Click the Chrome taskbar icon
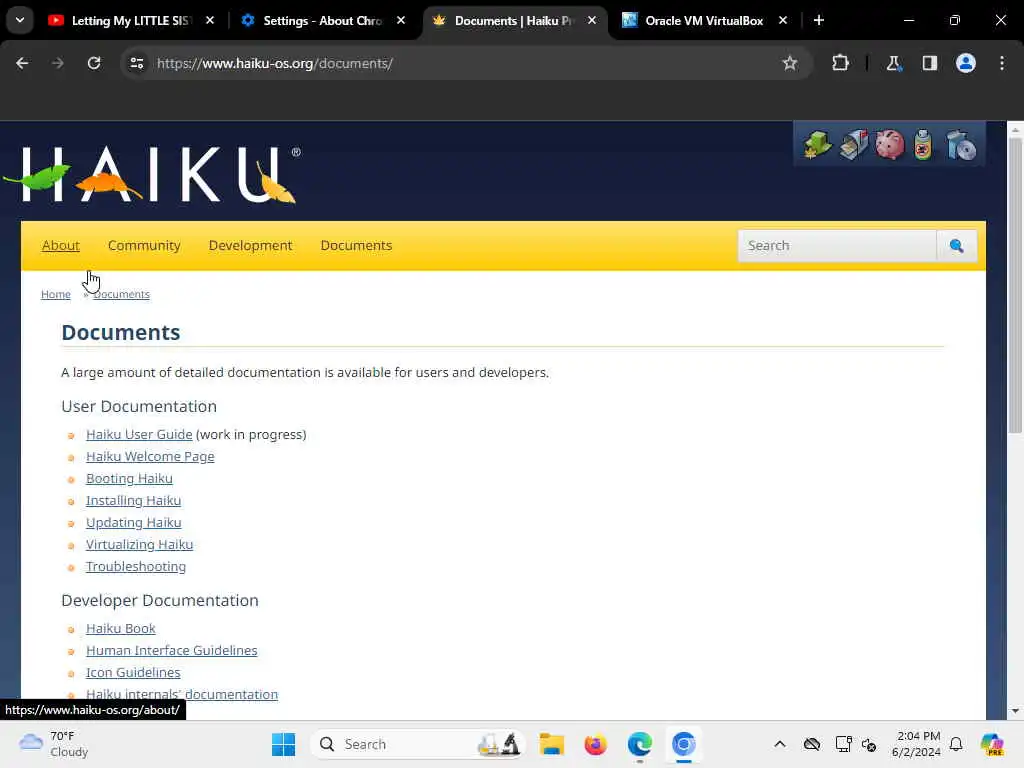1024x768 pixels. (684, 744)
